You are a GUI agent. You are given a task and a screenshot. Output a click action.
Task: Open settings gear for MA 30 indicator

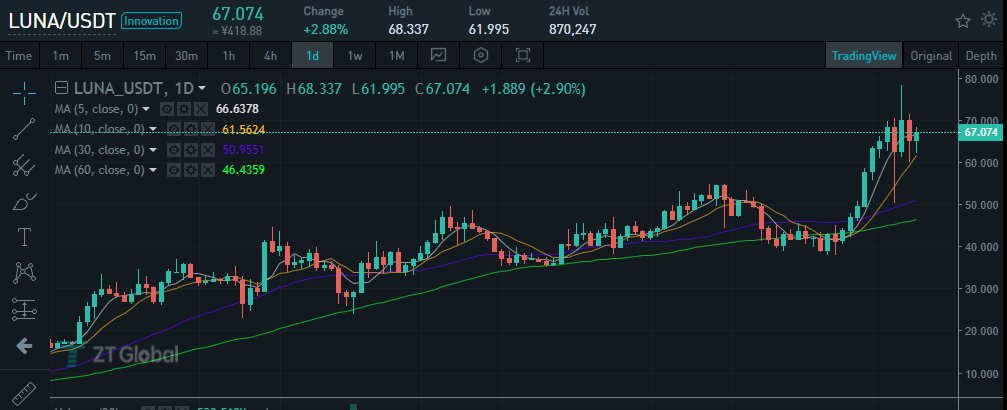point(191,150)
